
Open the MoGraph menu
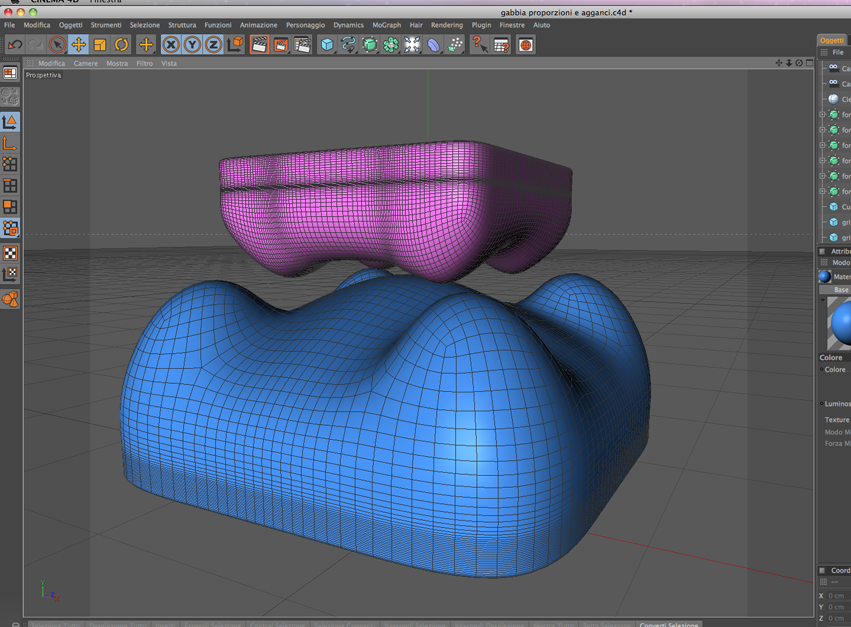click(386, 25)
